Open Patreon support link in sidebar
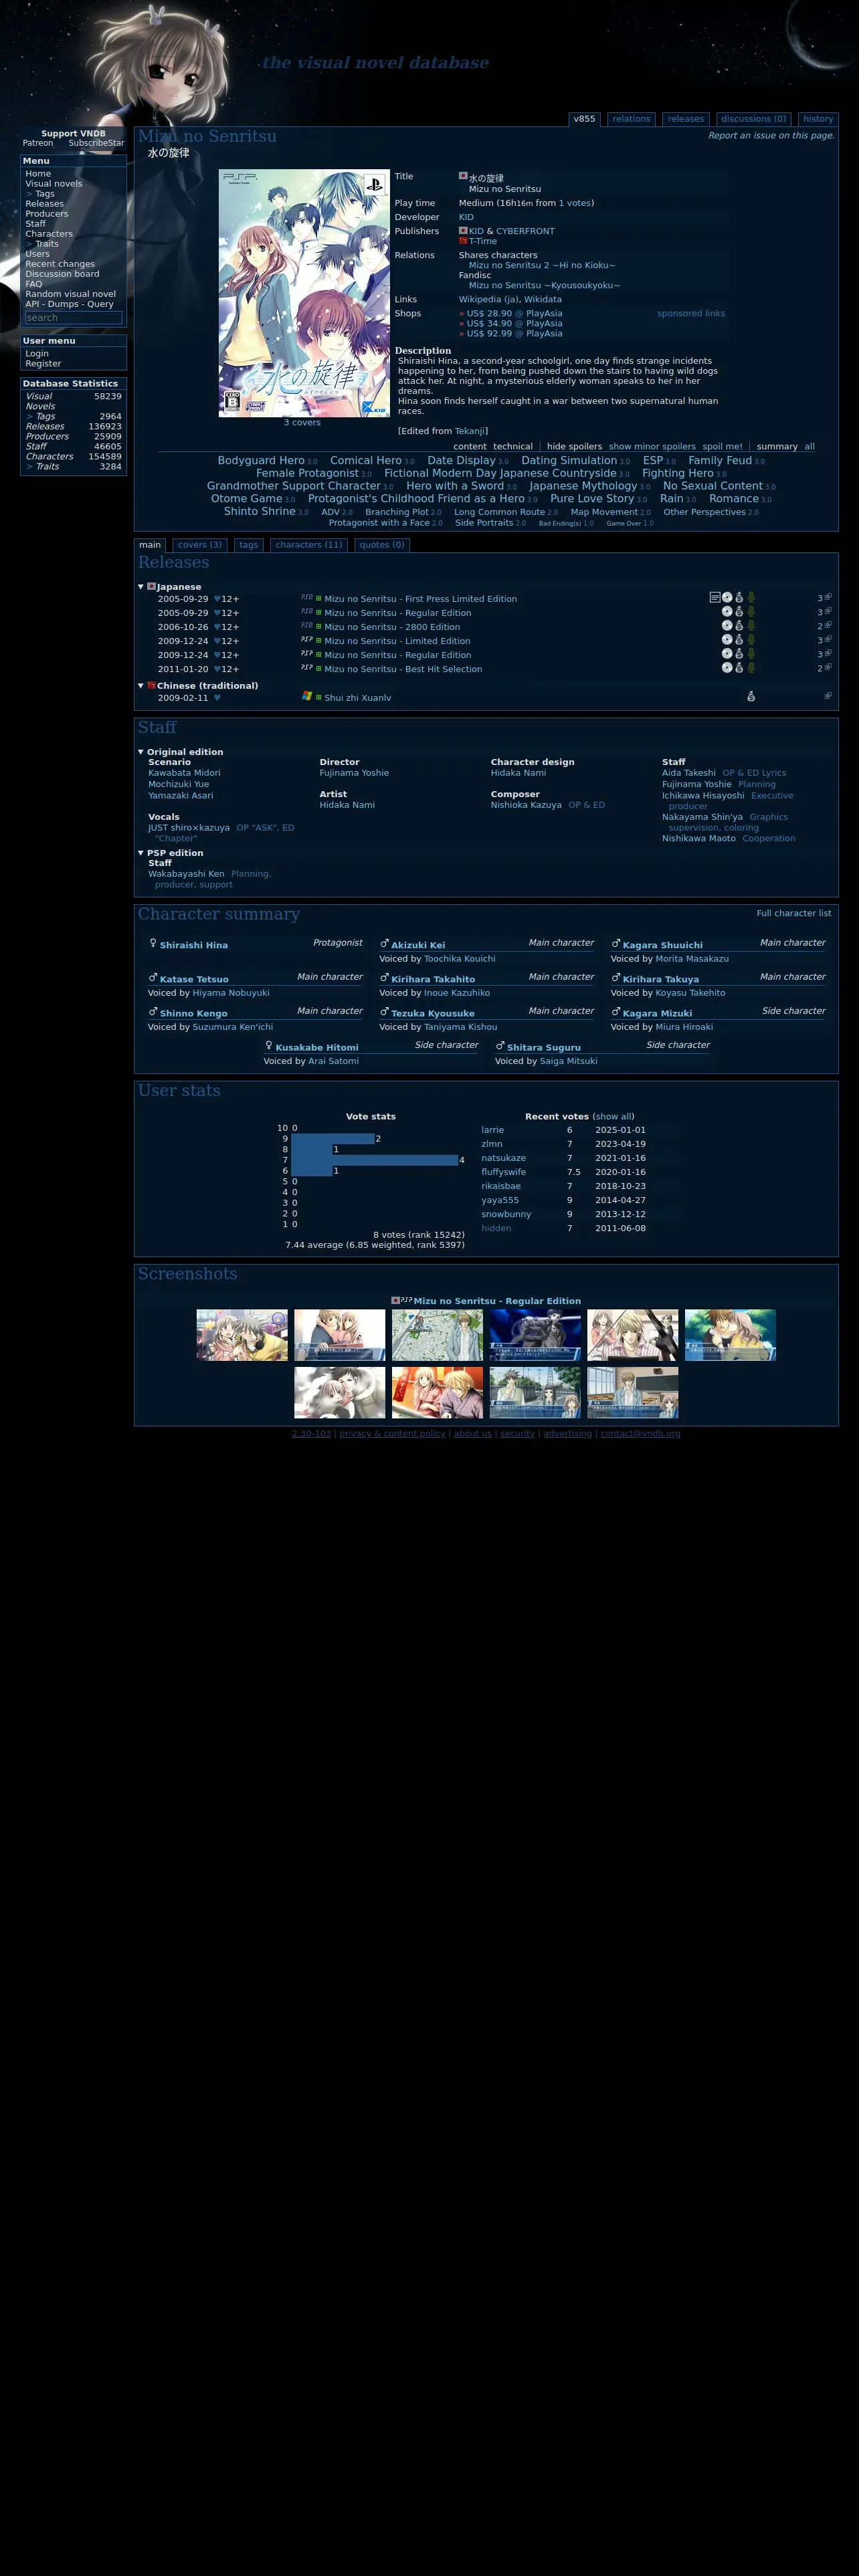 pyautogui.click(x=38, y=143)
